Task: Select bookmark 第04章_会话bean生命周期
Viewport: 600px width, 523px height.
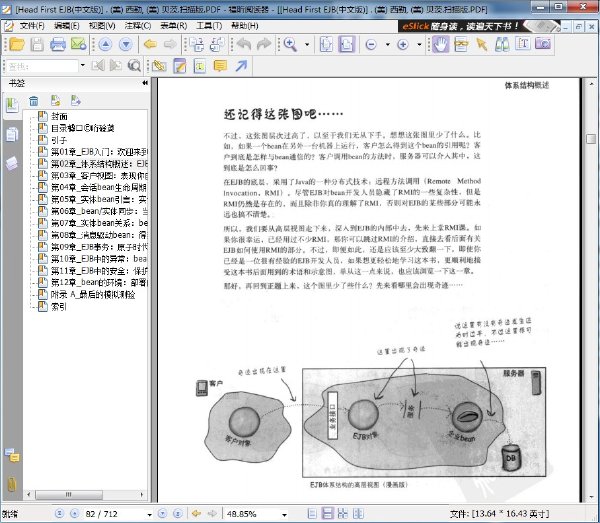Action: (99, 187)
